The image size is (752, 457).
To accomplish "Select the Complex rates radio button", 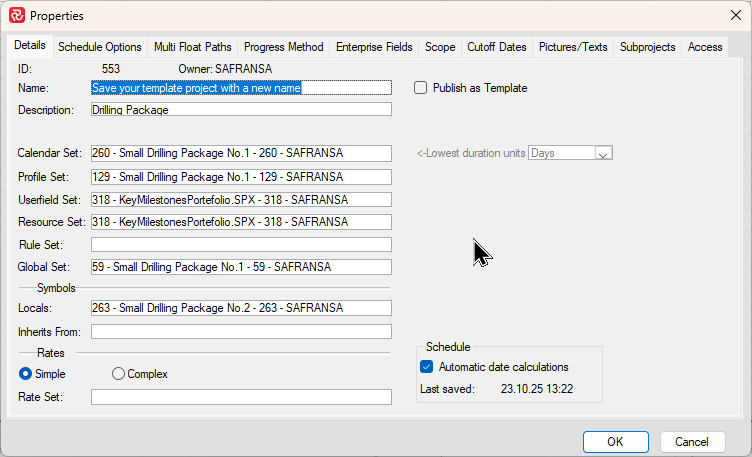I will click(119, 374).
